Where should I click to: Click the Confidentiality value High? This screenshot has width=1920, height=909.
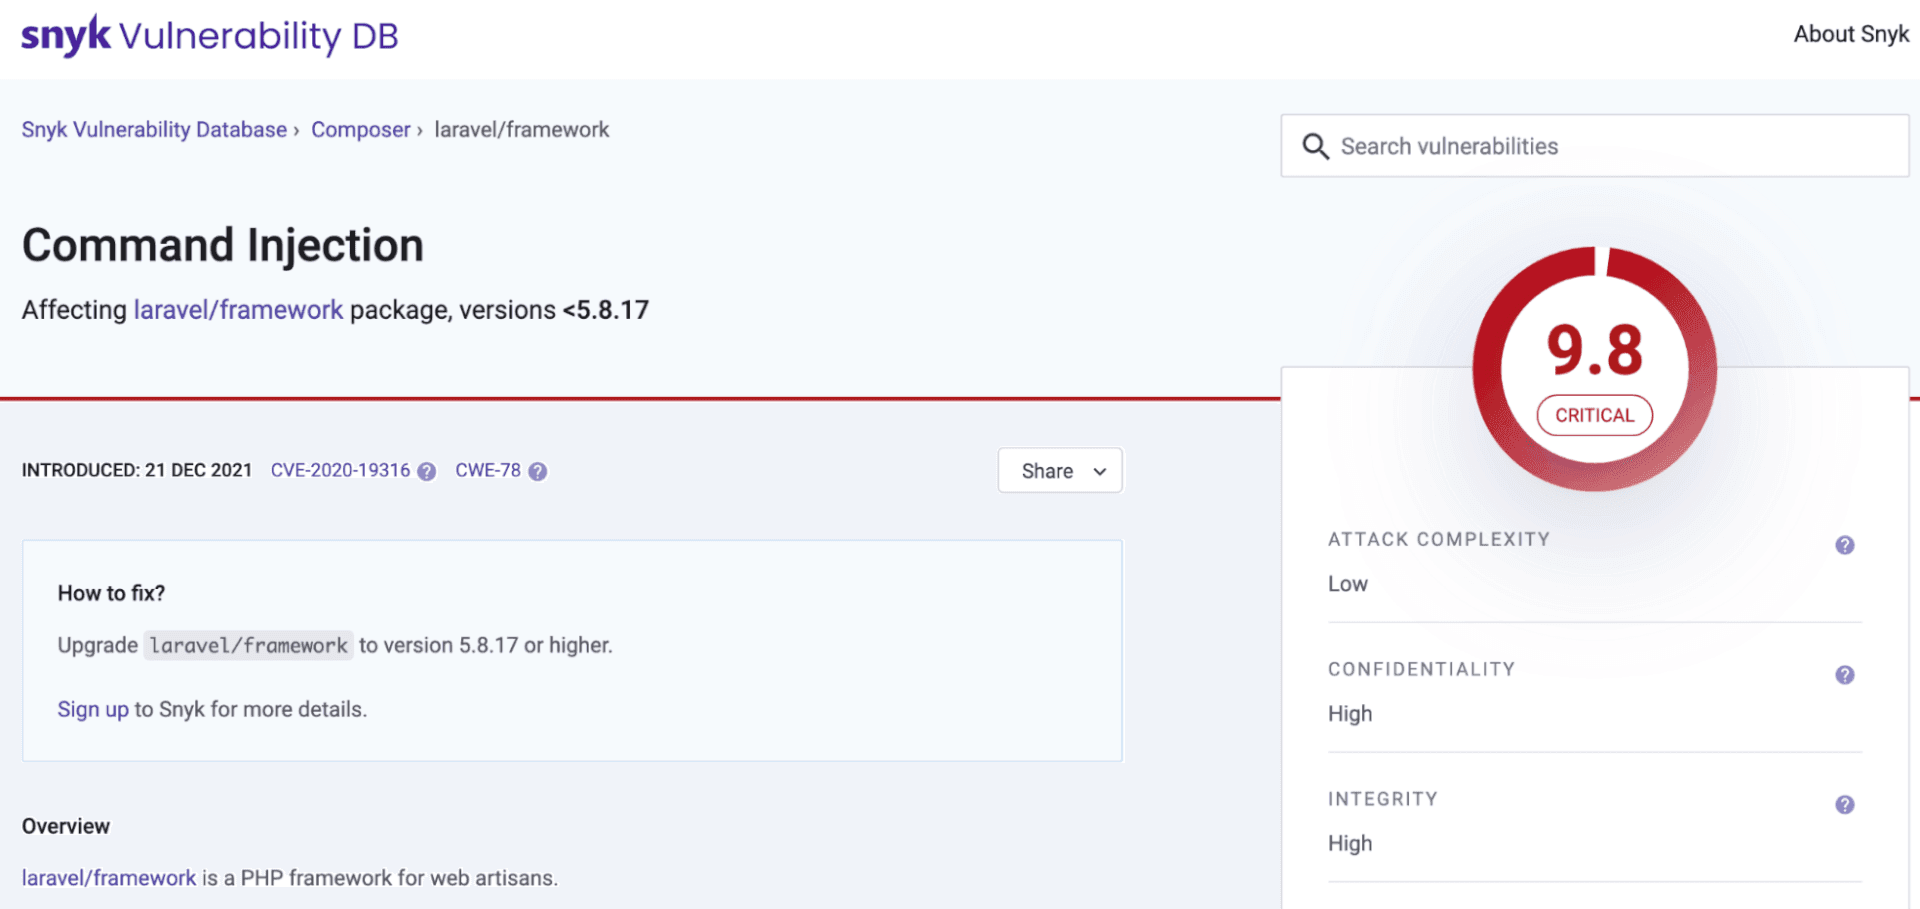pyautogui.click(x=1350, y=714)
